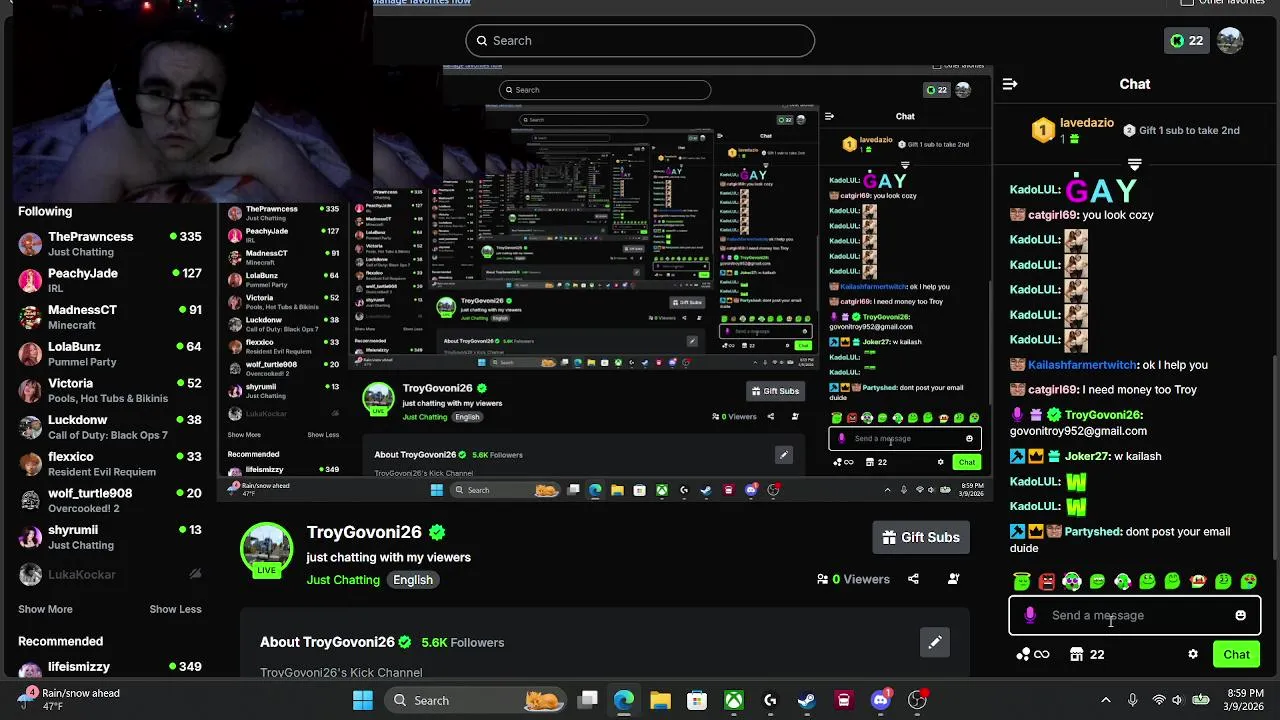Open MadnessCT channel in the Following list
Image resolution: width=1280 pixels, height=720 pixels.
(x=110, y=317)
